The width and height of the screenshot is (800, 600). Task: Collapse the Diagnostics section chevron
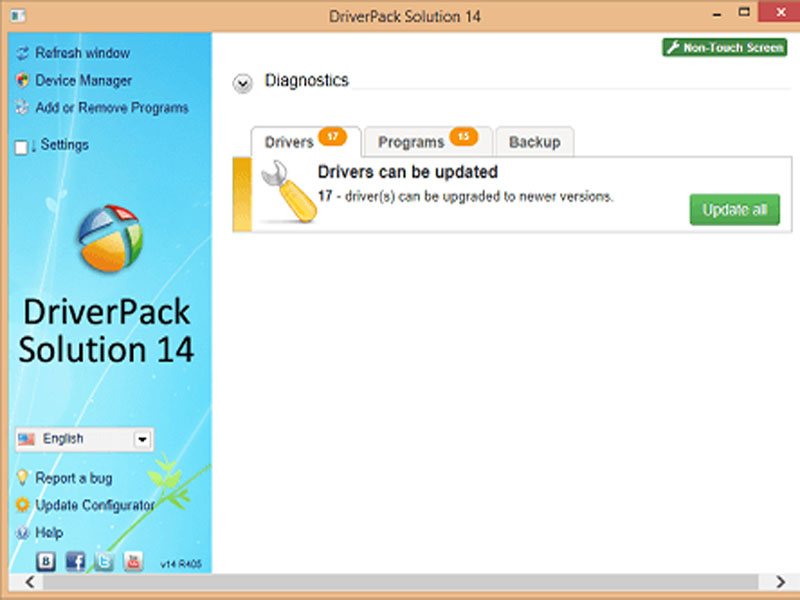tap(242, 83)
